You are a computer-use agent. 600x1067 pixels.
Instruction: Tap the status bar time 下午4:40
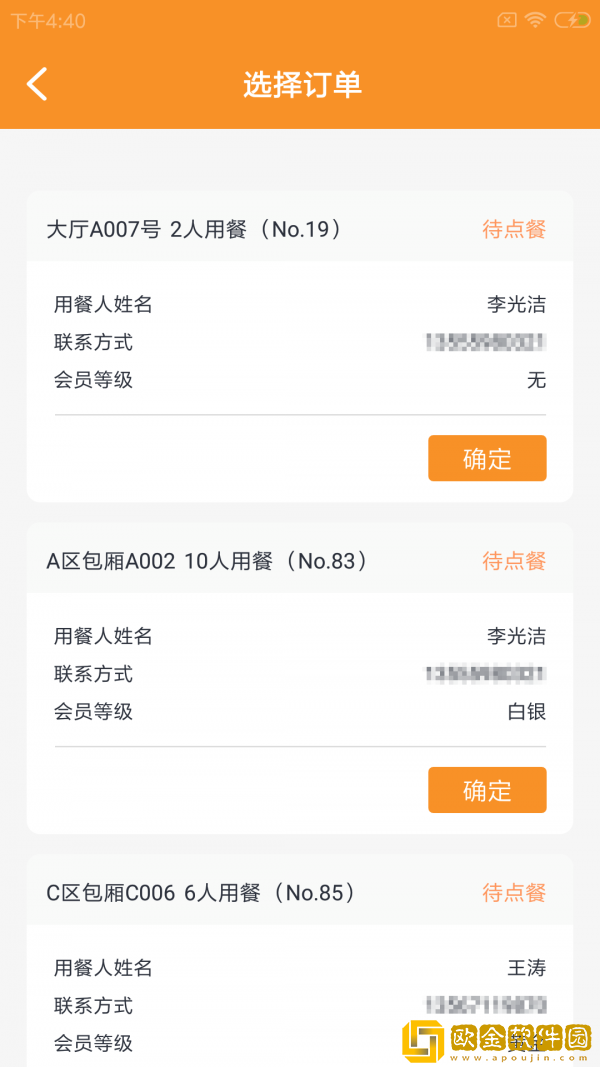point(48,20)
